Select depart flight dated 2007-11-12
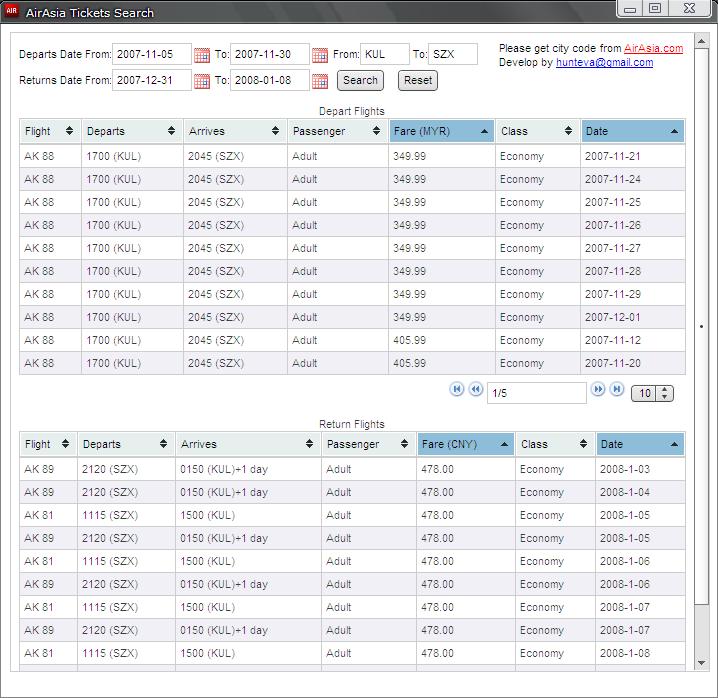718x698 pixels. 352,340
